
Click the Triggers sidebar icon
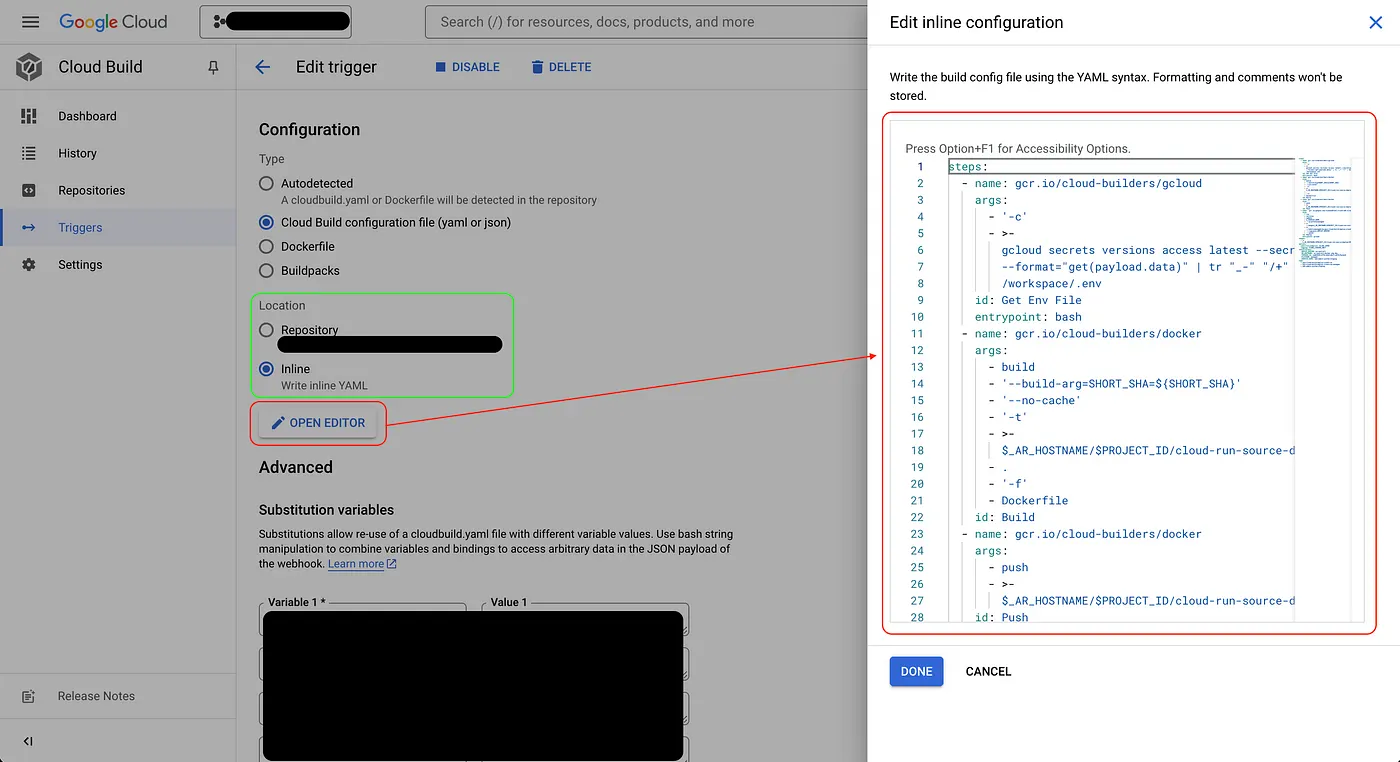pos(29,227)
